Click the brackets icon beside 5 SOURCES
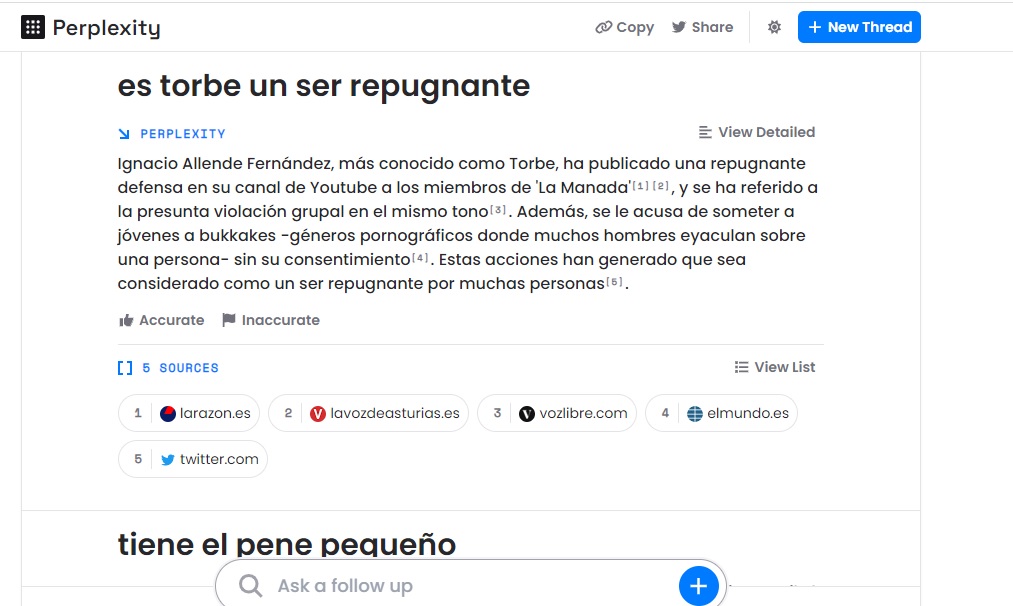Screen dimensions: 1013x606 125,368
